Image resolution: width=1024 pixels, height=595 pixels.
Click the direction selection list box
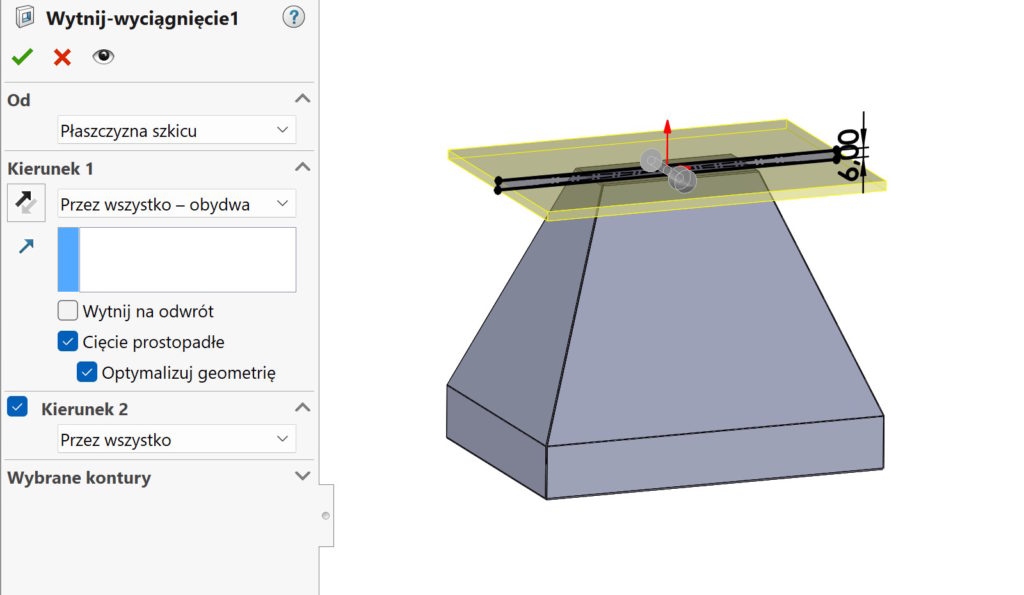(176, 258)
